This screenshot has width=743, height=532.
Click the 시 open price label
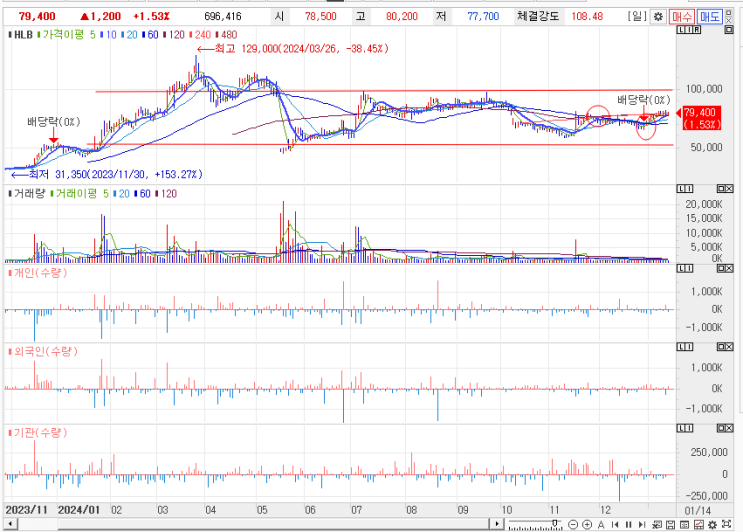click(x=280, y=17)
